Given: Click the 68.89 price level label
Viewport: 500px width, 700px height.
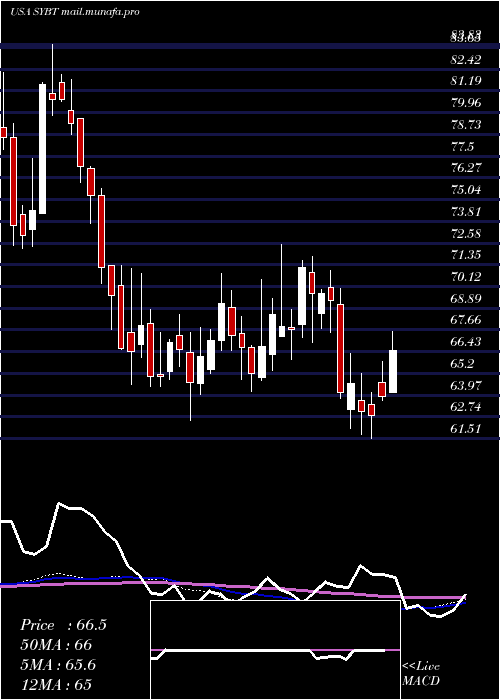Looking at the screenshot, I should pyautogui.click(x=466, y=299).
